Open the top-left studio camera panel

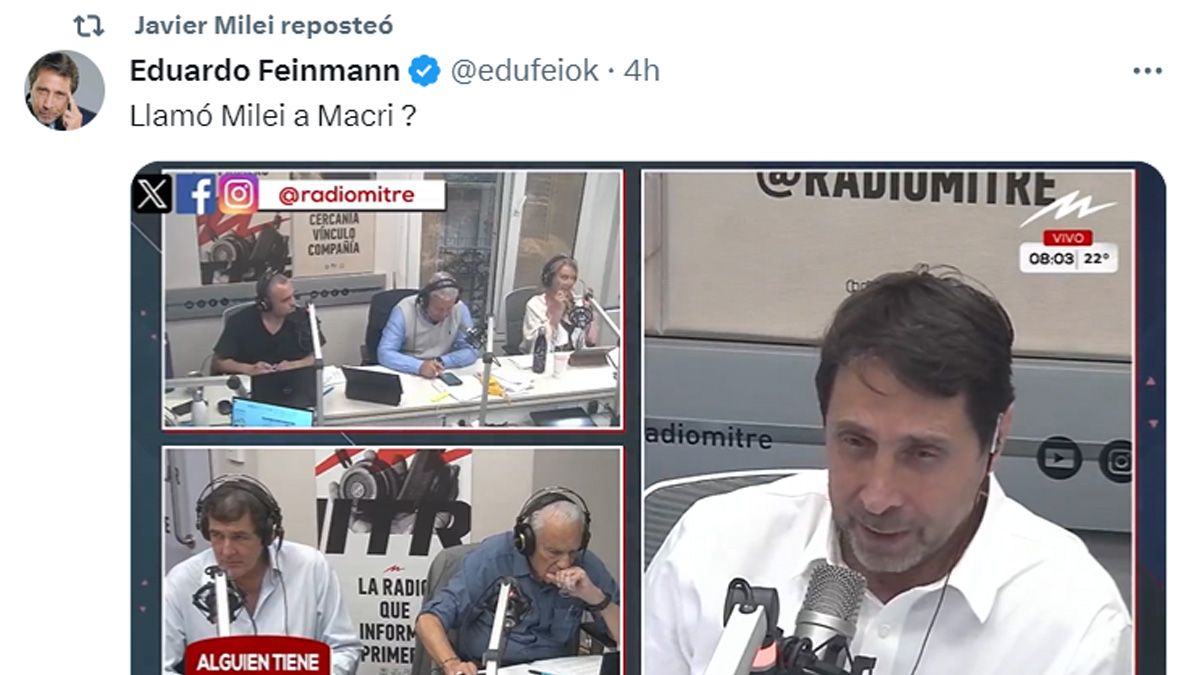point(392,299)
